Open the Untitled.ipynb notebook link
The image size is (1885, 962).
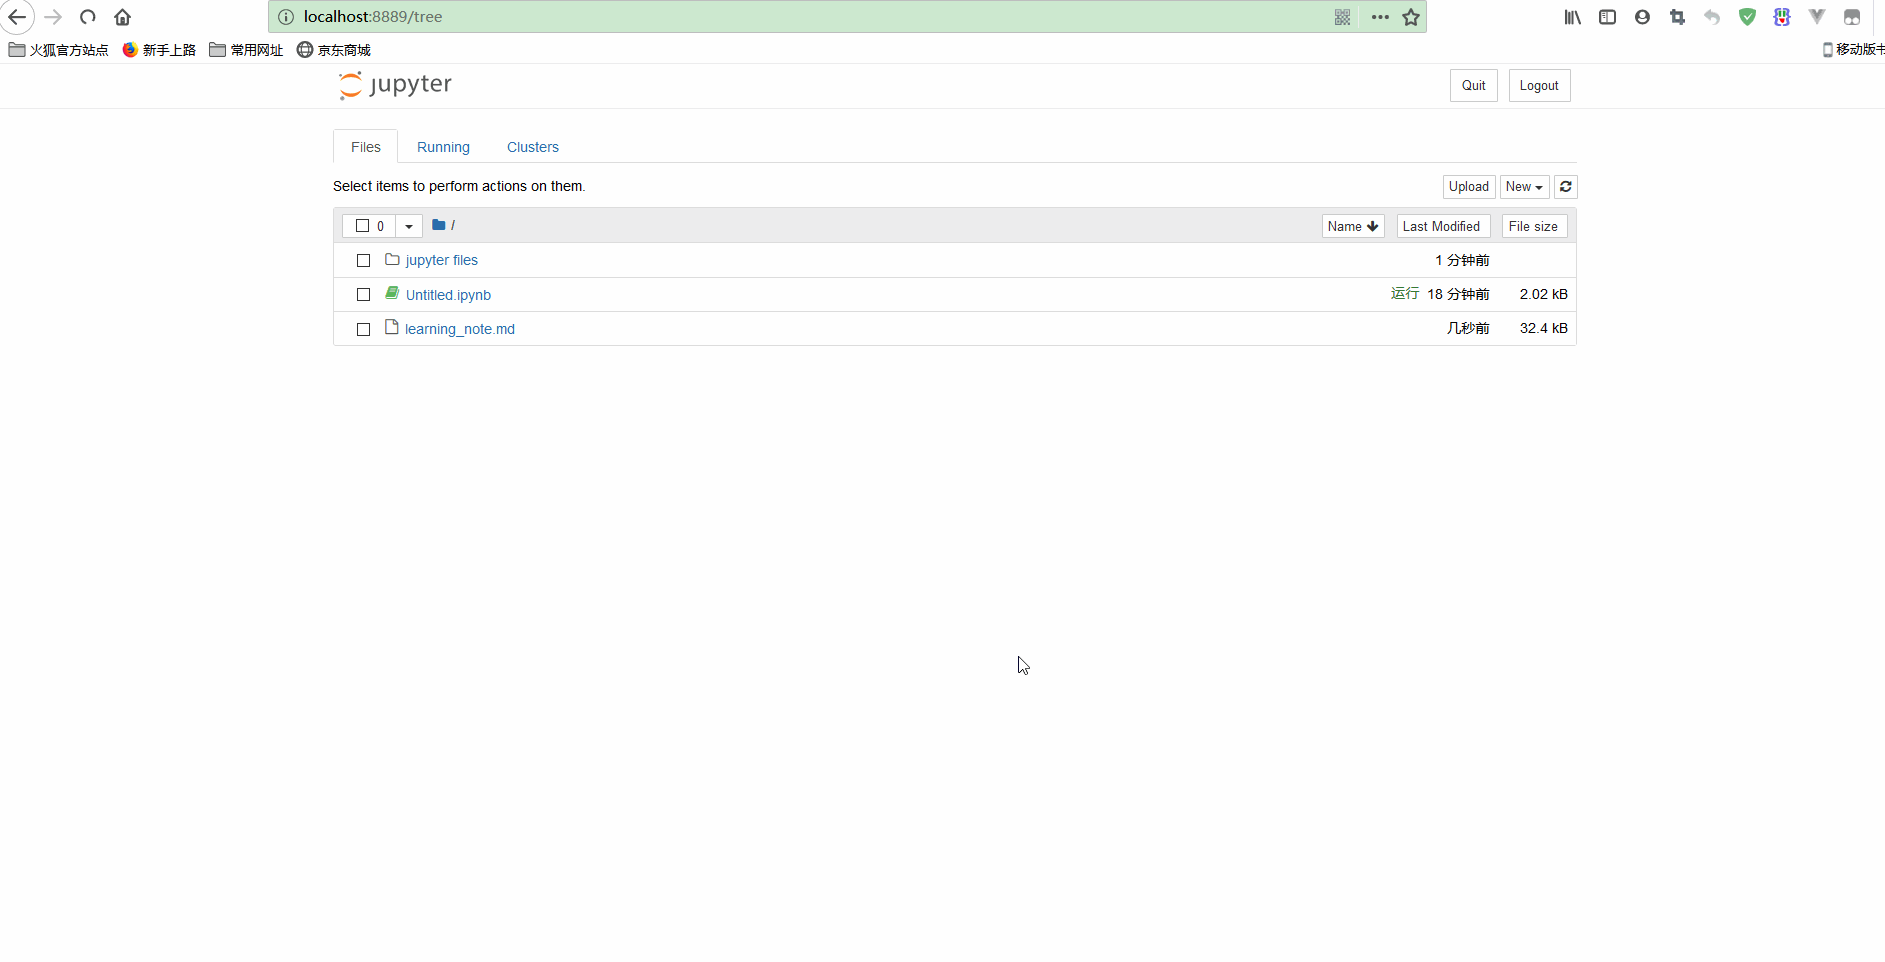tap(448, 295)
